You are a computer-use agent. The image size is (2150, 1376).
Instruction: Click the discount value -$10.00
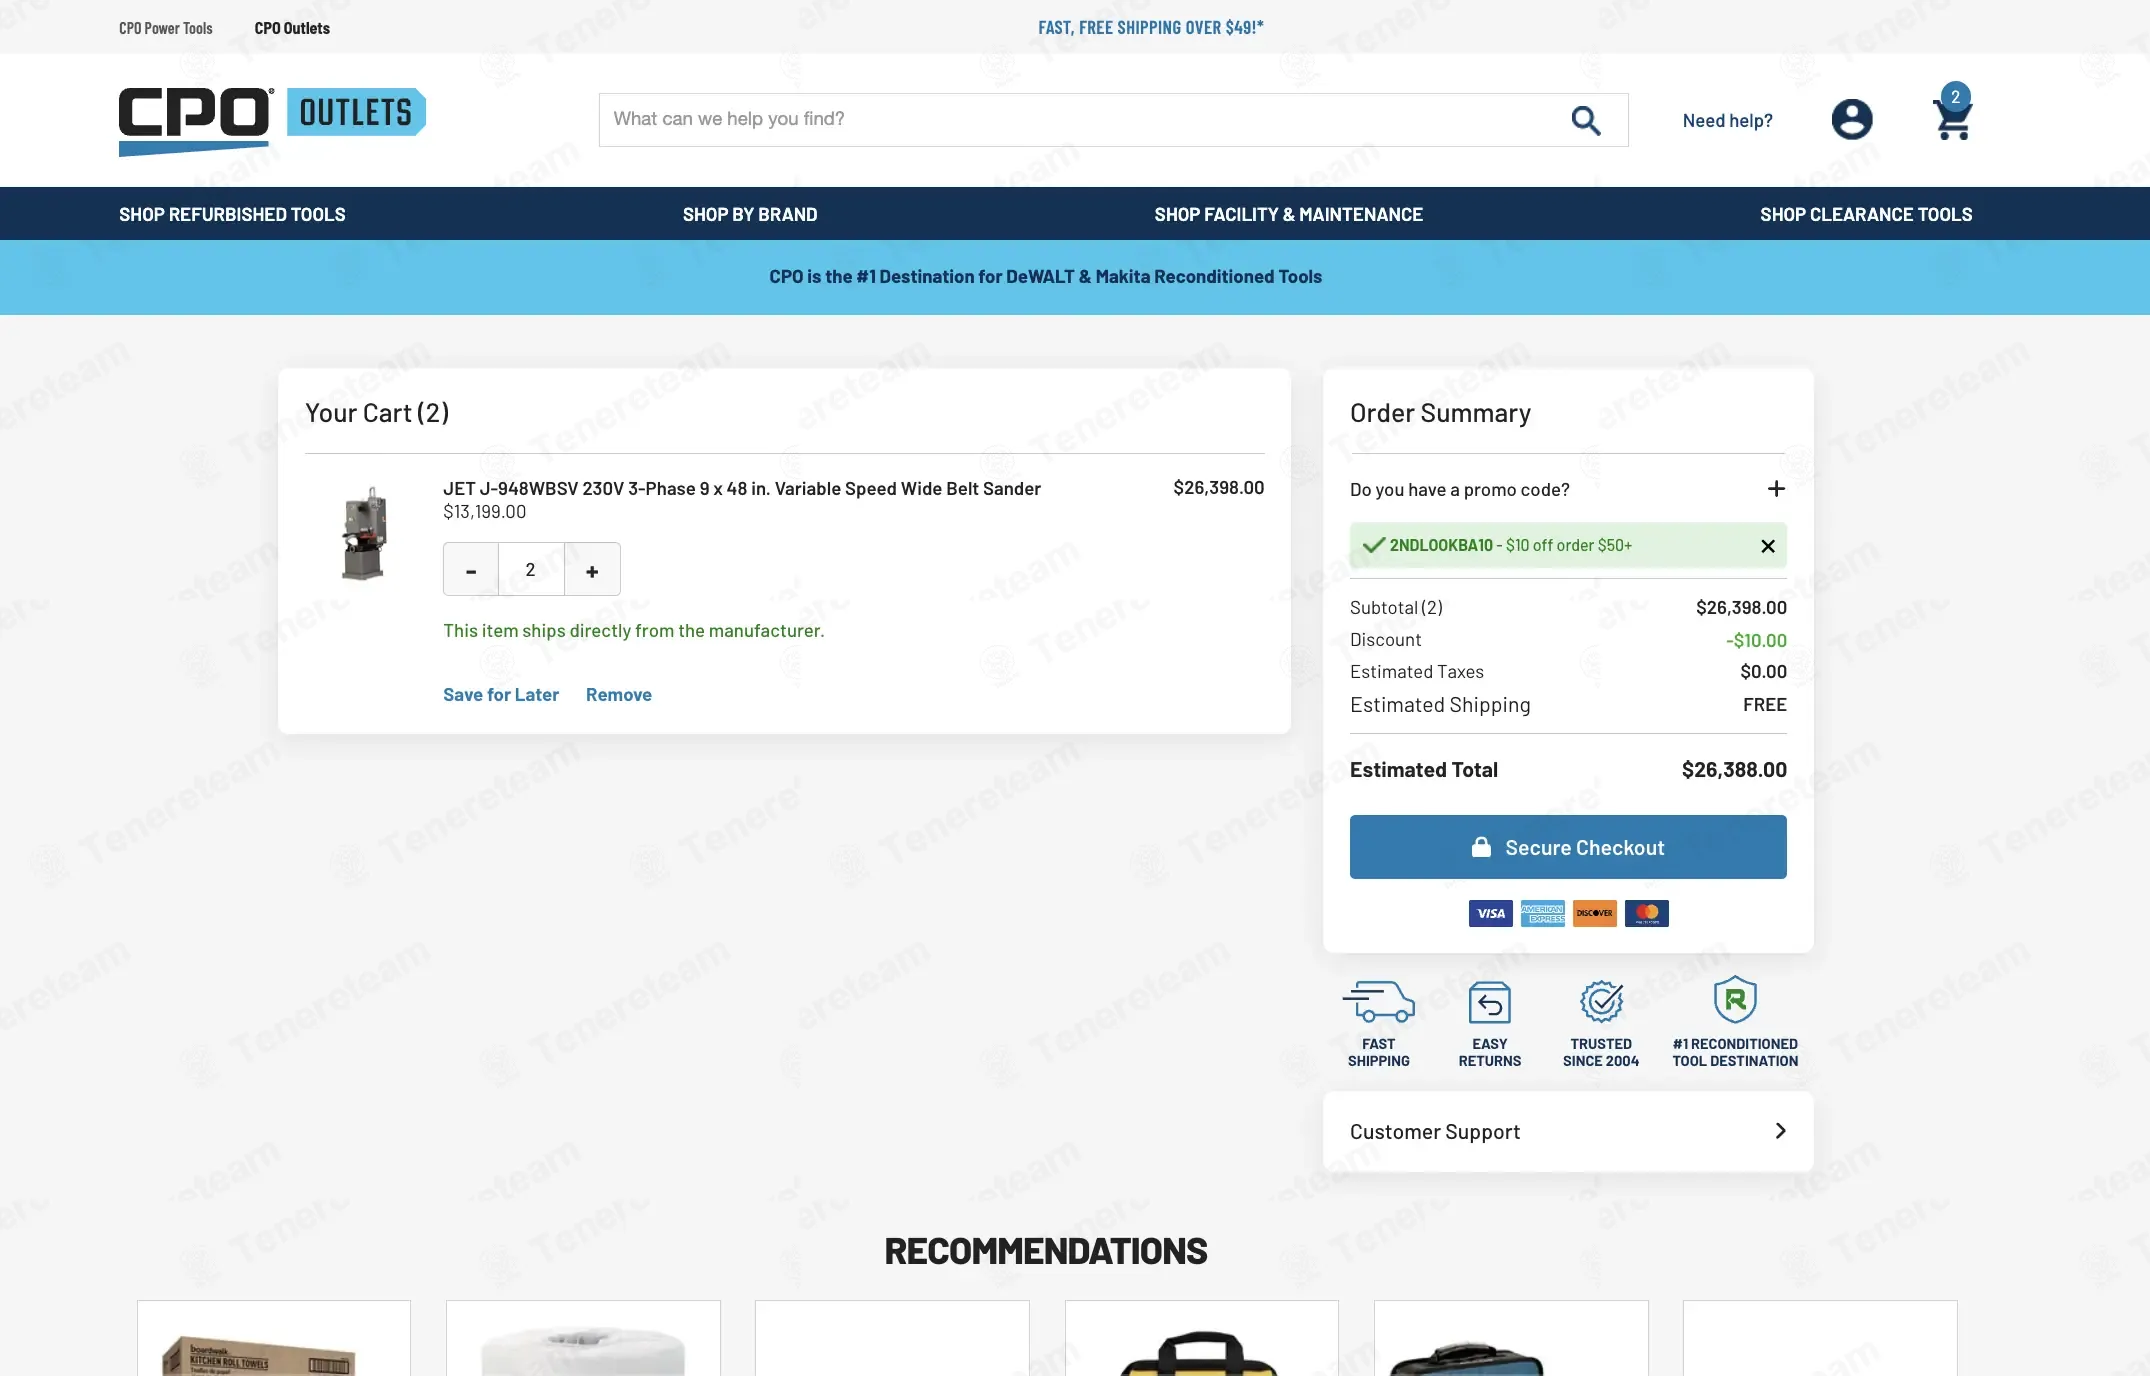1756,640
